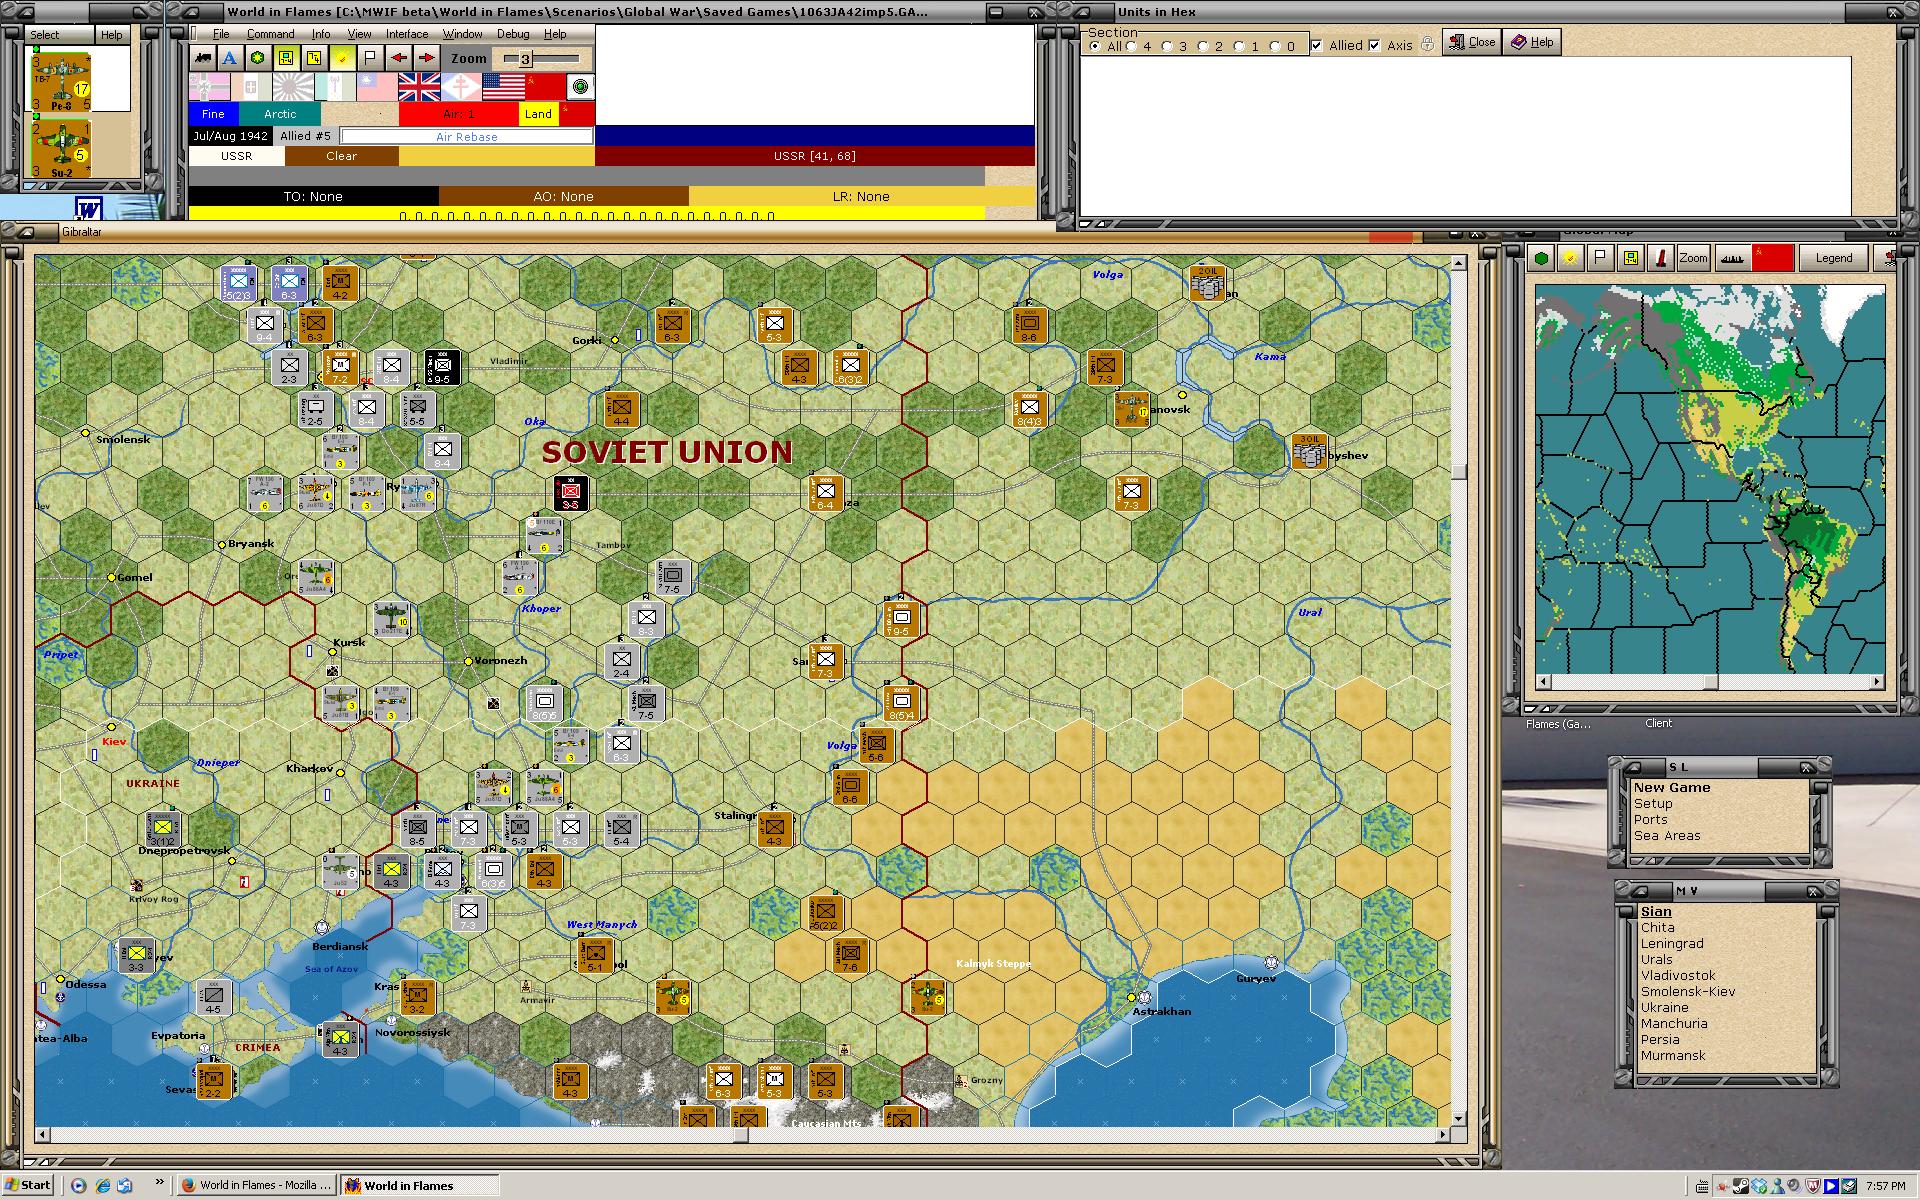Click the blue letter A toolbar icon

tap(230, 58)
